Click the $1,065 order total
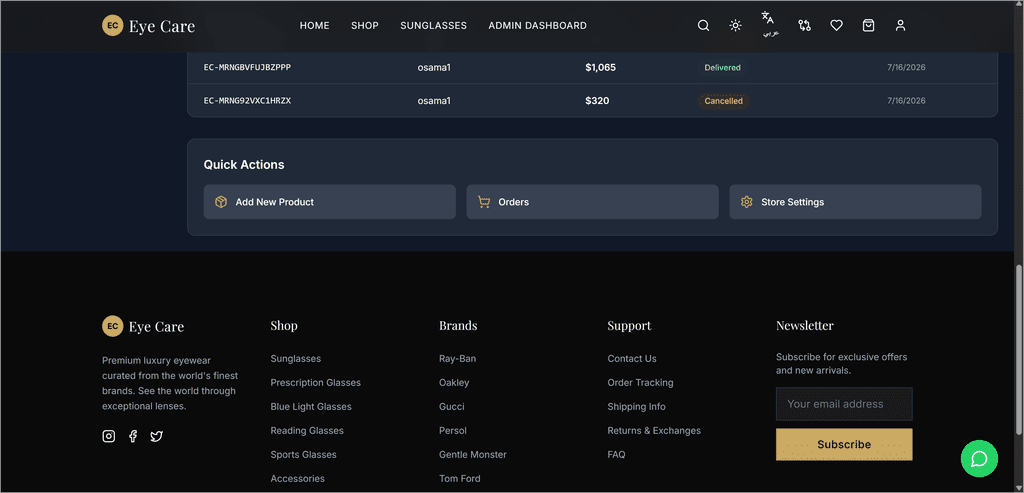 click(601, 67)
